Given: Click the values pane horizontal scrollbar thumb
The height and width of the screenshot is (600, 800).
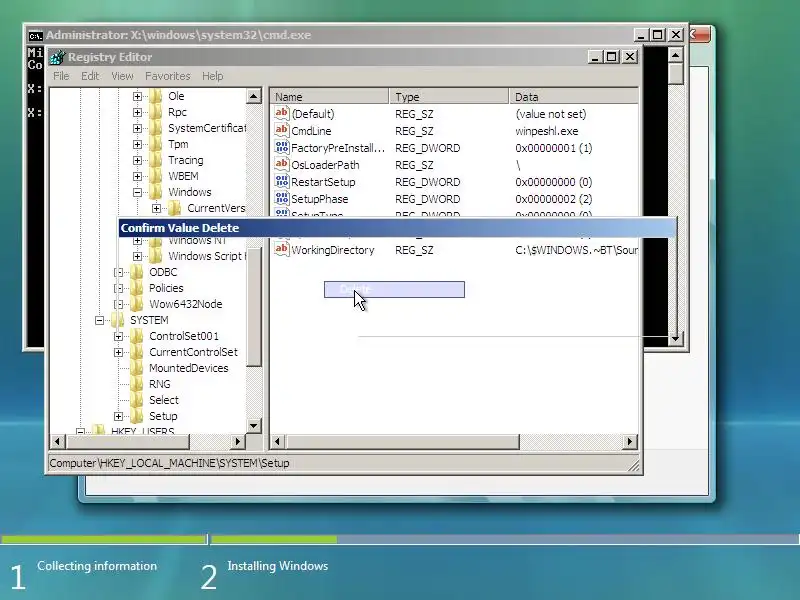Looking at the screenshot, I should click(403, 442).
